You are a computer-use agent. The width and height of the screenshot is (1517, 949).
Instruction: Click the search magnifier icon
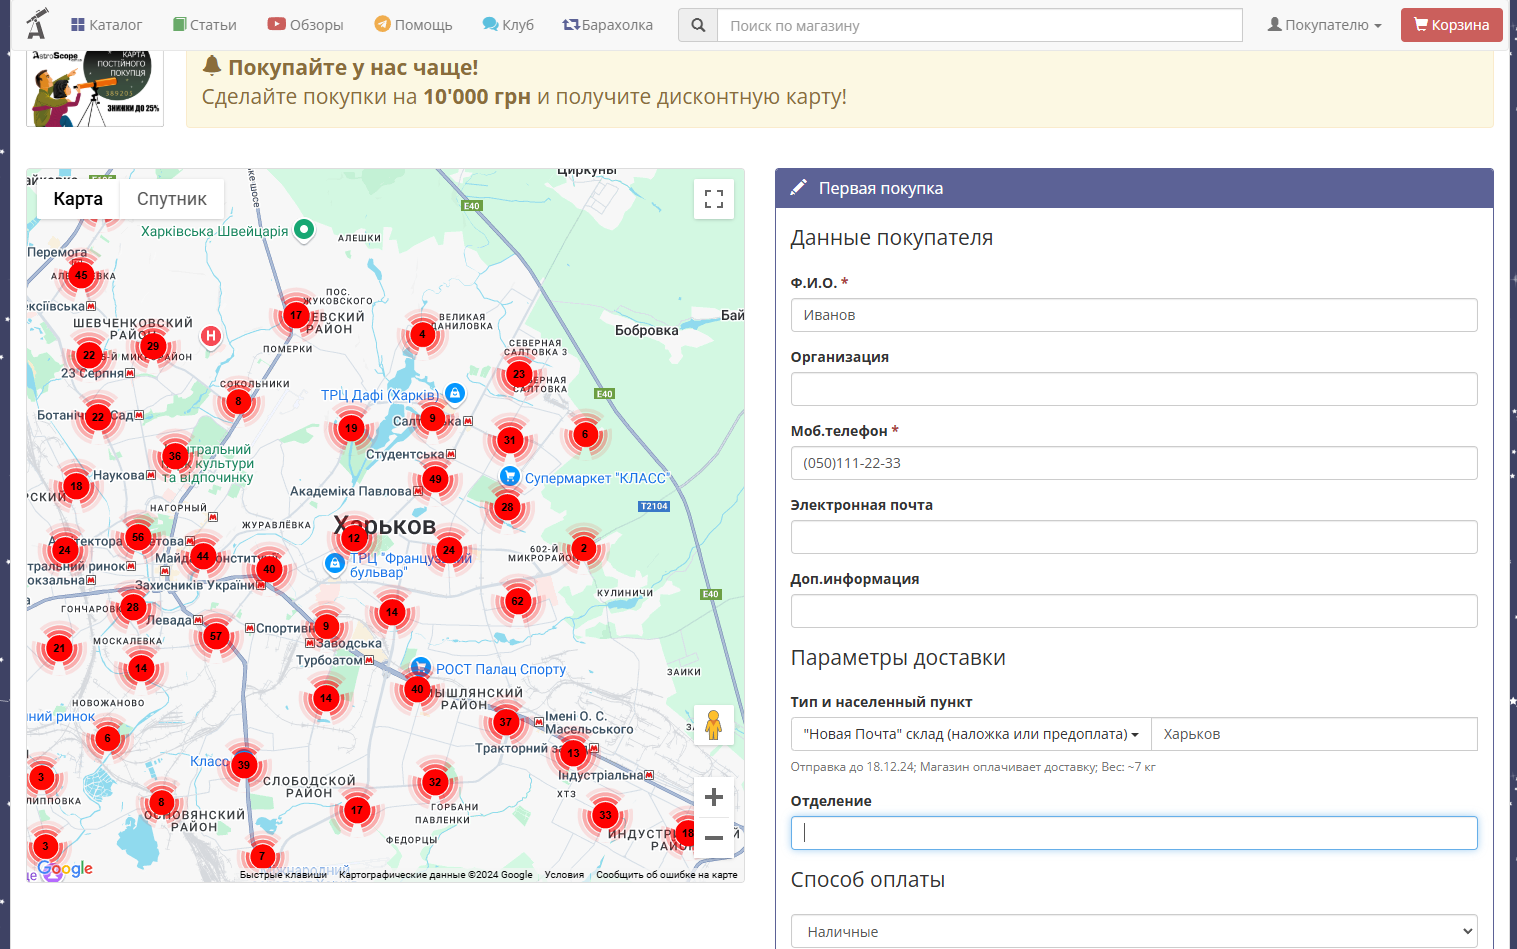point(698,25)
